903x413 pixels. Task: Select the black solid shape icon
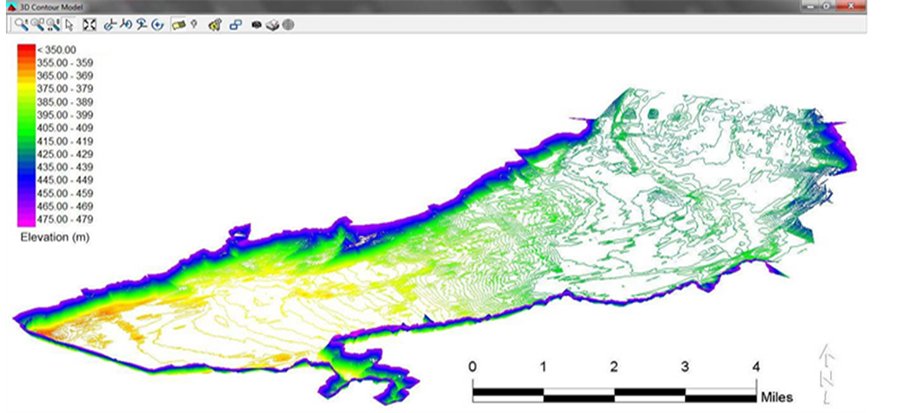click(256, 23)
